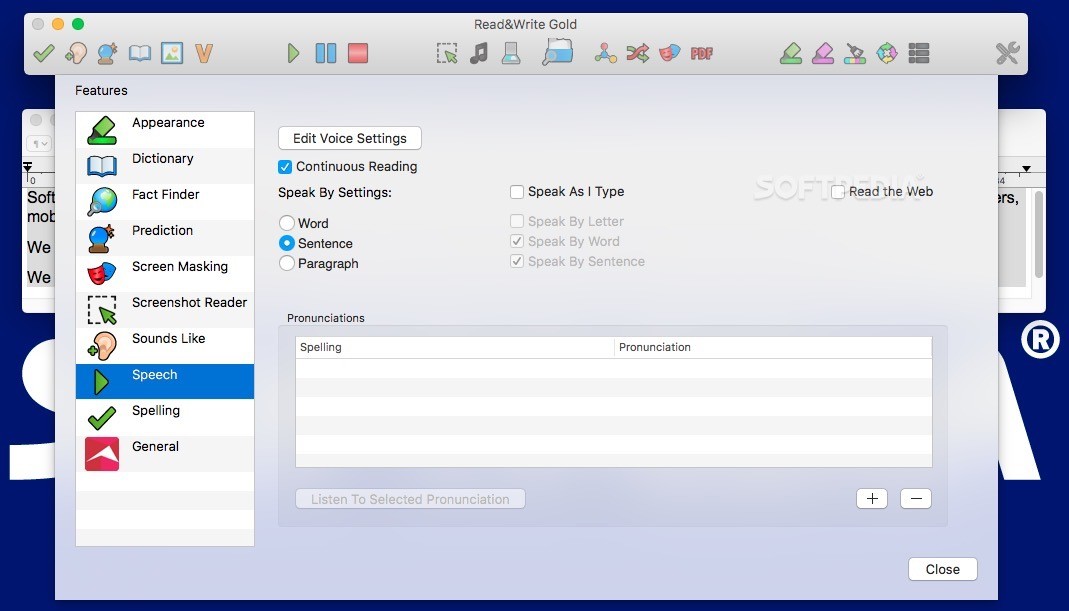Toggle the Screen Masking masks icon in the toolbar

click(669, 53)
